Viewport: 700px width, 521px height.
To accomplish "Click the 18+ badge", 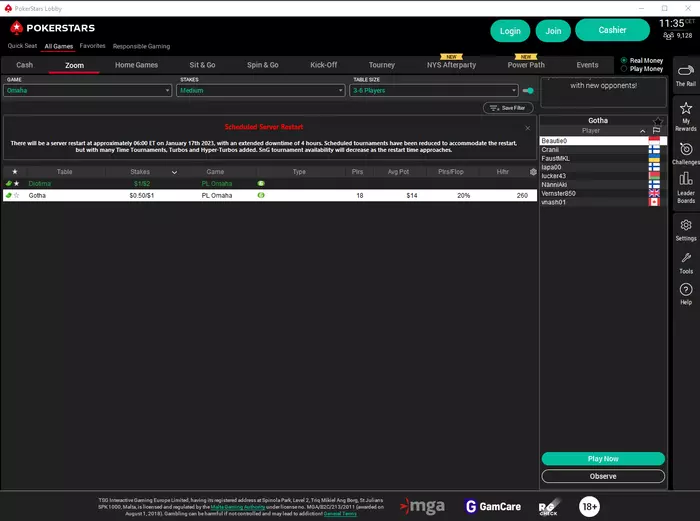I will click(589, 507).
